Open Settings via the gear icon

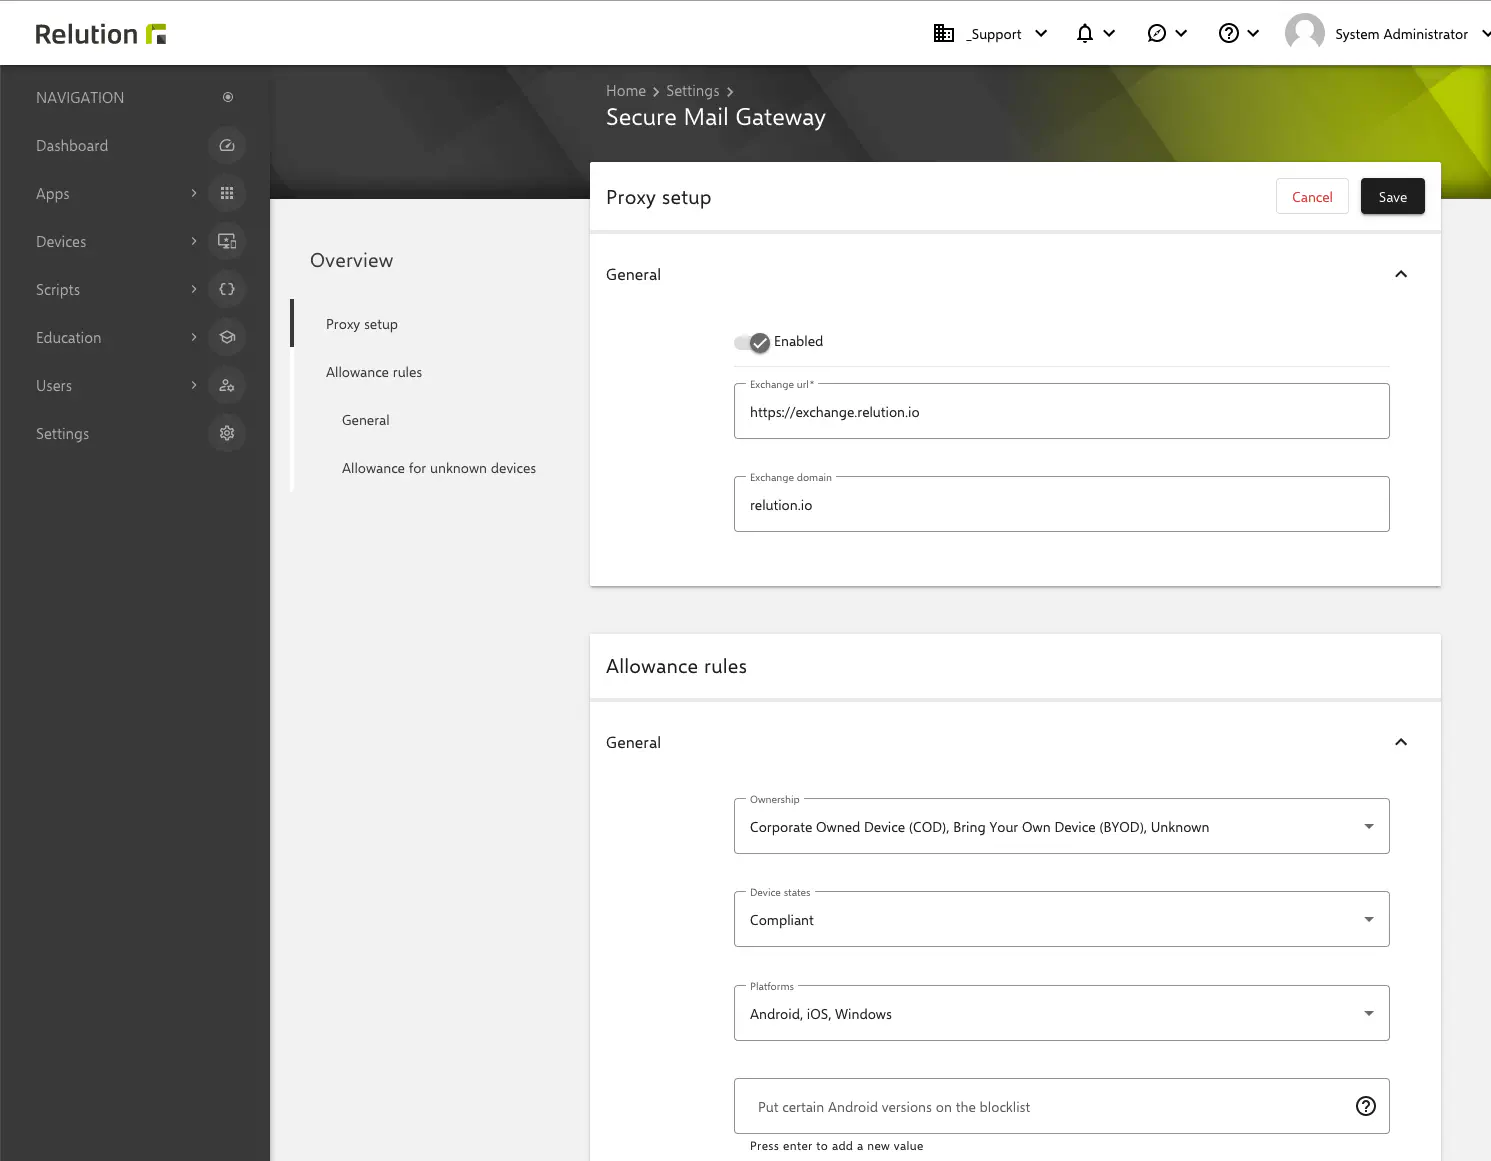click(x=227, y=433)
